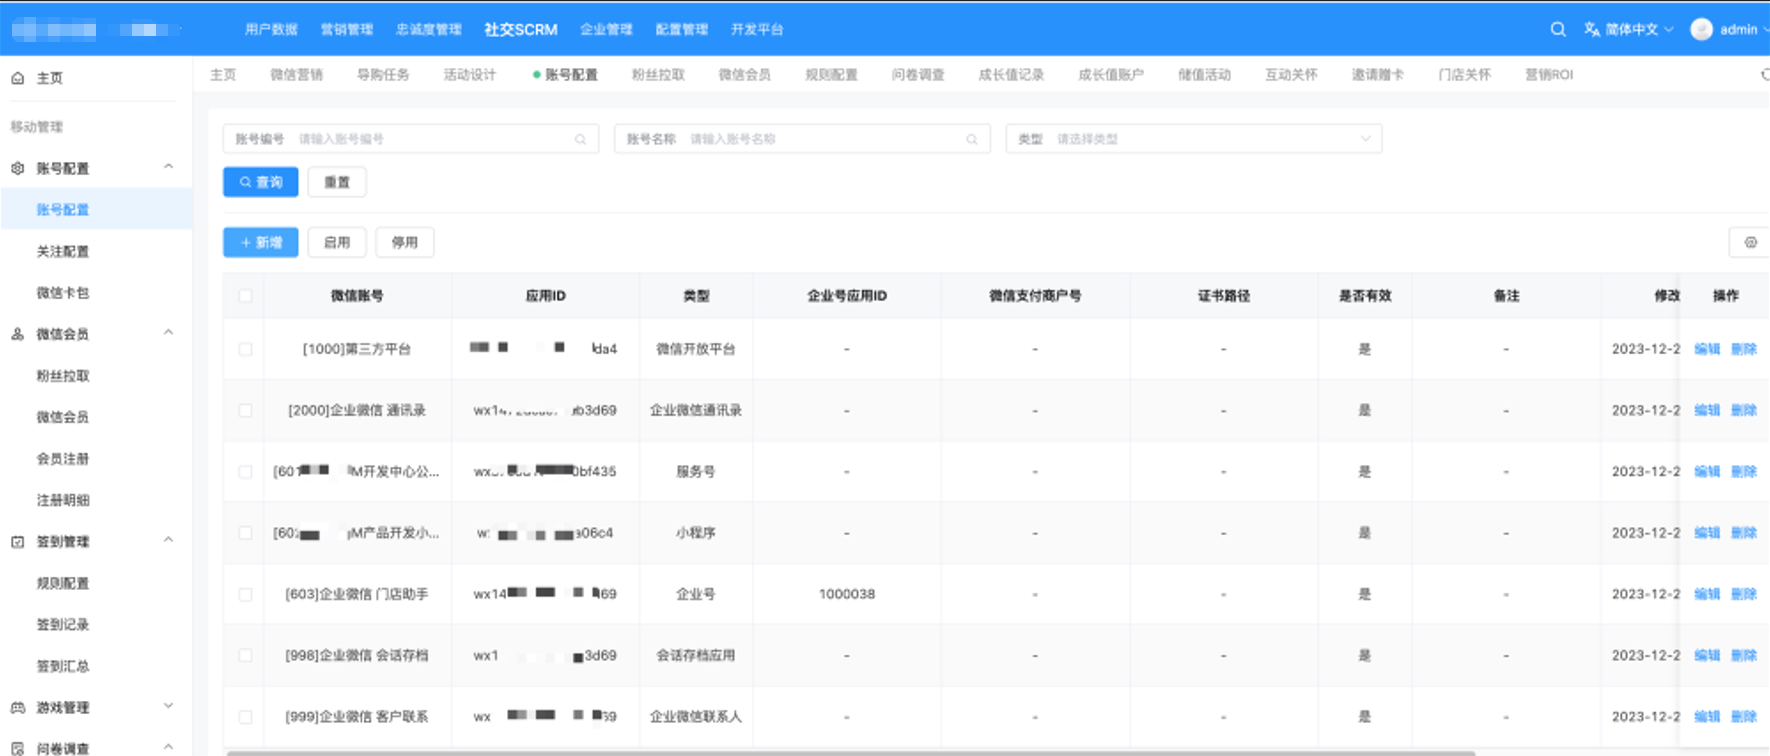The width and height of the screenshot is (1770, 756).
Task: Click 编辑 link for [1000]第三方平台 row
Action: tap(1707, 349)
